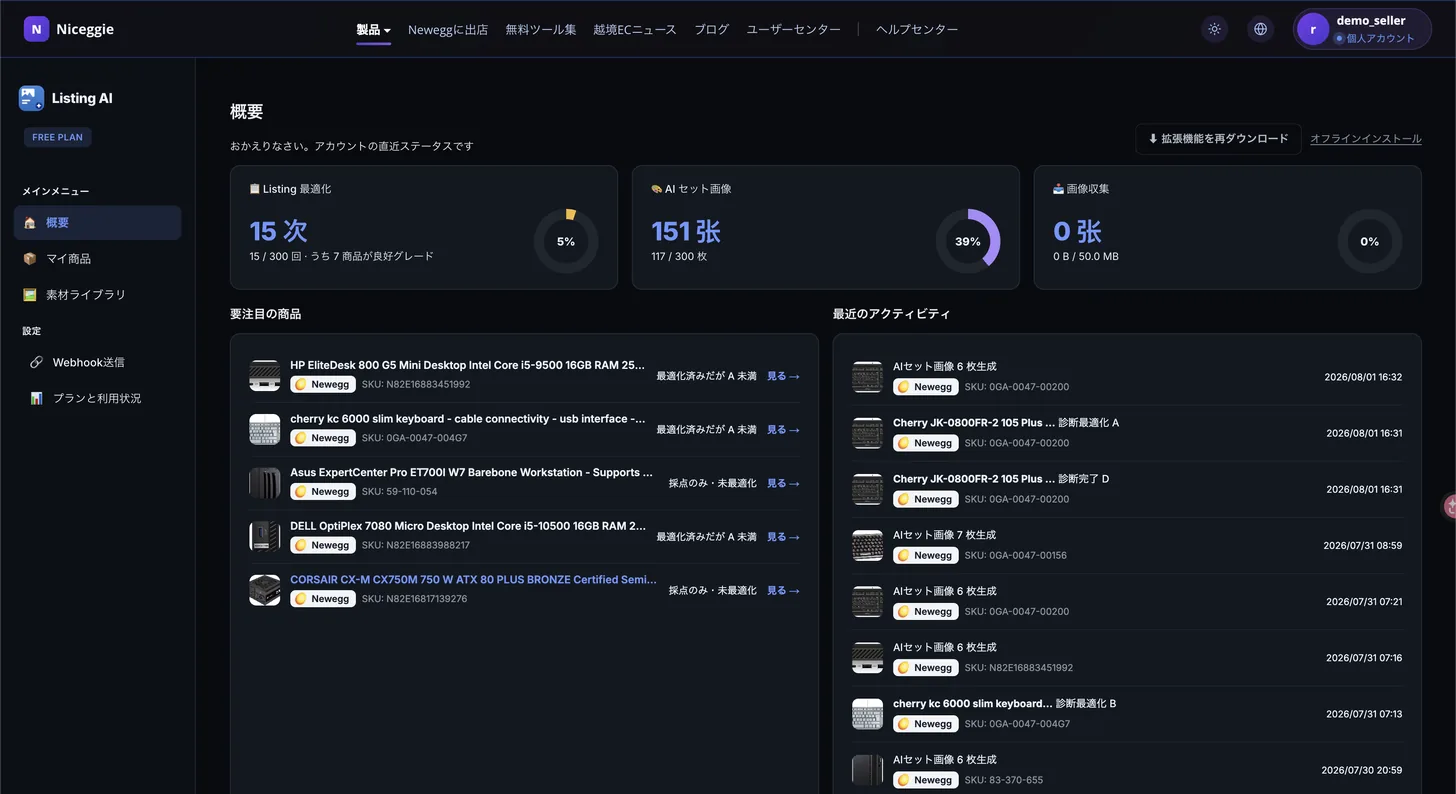Click Newegg badge of the 08:59 activity
1456x794 pixels.
[x=926, y=555]
